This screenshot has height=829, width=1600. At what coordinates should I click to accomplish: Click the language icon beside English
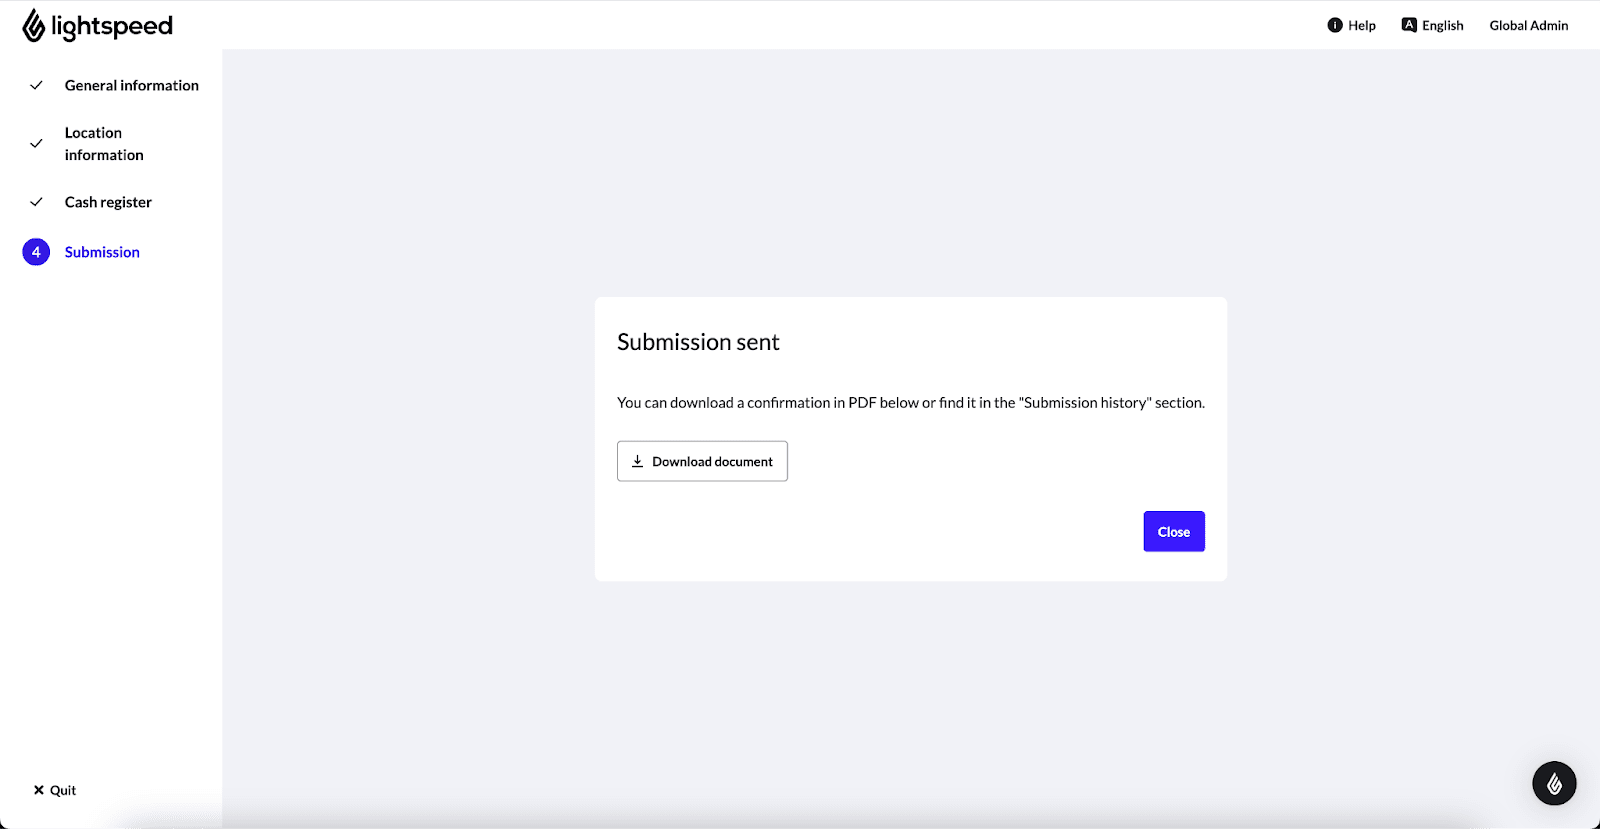point(1409,25)
